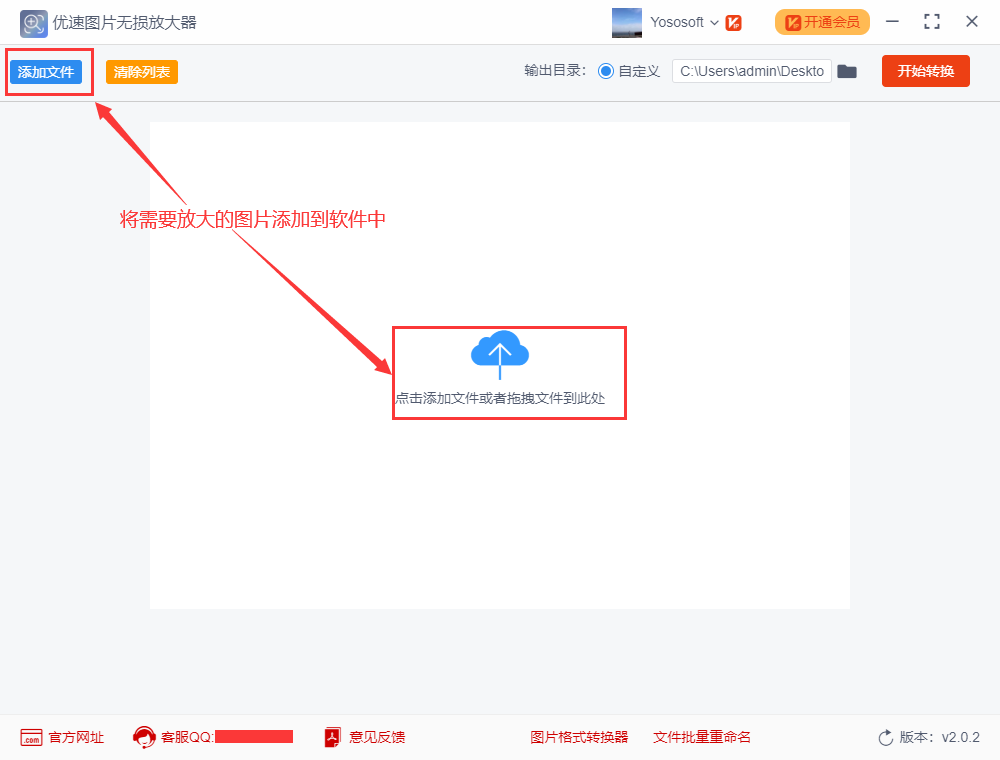Click the version refresh icon
The height and width of the screenshot is (760, 1000).
tap(885, 737)
